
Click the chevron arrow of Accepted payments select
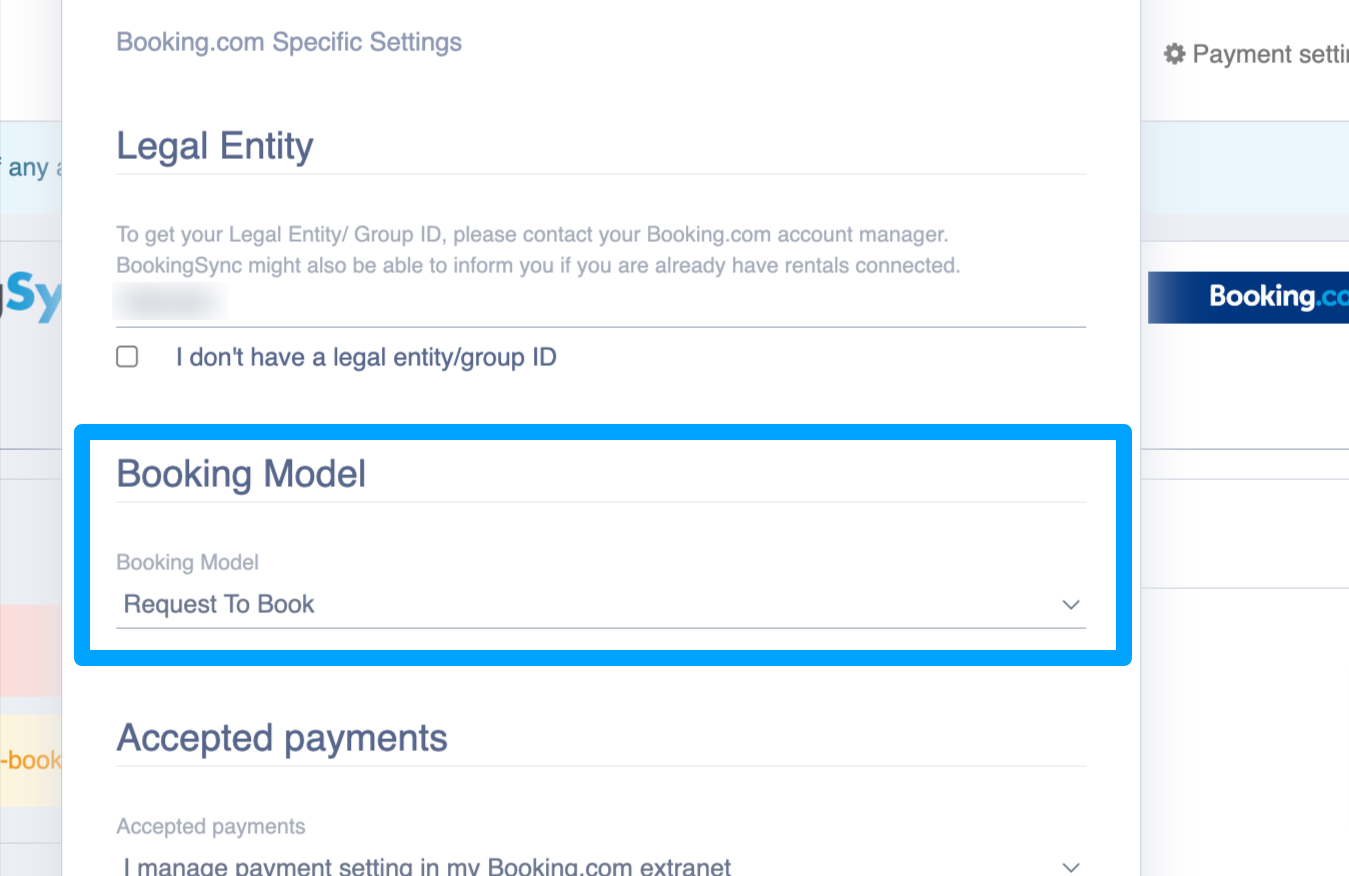pyautogui.click(x=1071, y=867)
